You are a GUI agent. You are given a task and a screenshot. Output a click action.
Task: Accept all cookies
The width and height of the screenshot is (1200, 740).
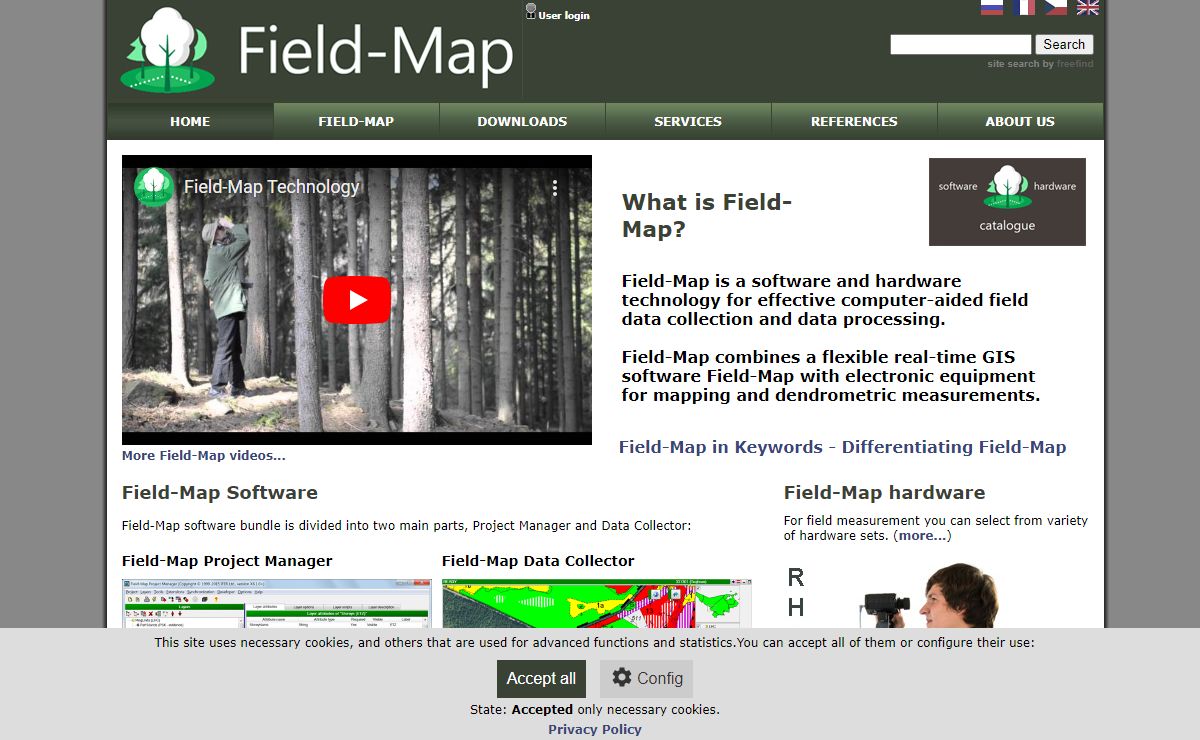click(x=541, y=679)
